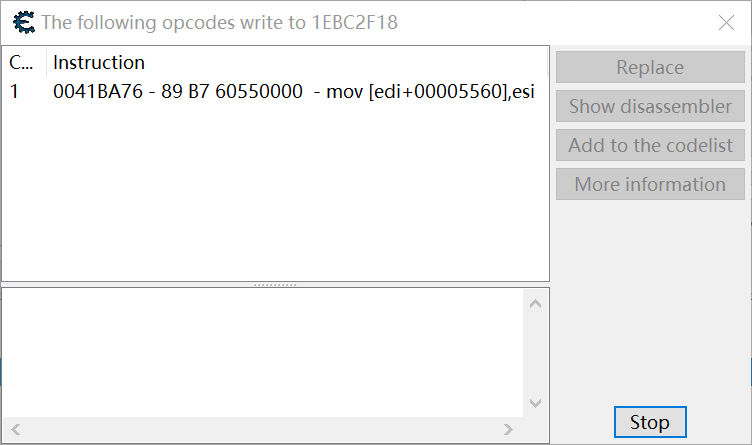The height and width of the screenshot is (445, 752).
Task: Click Add to the codelist
Action: click(x=650, y=145)
